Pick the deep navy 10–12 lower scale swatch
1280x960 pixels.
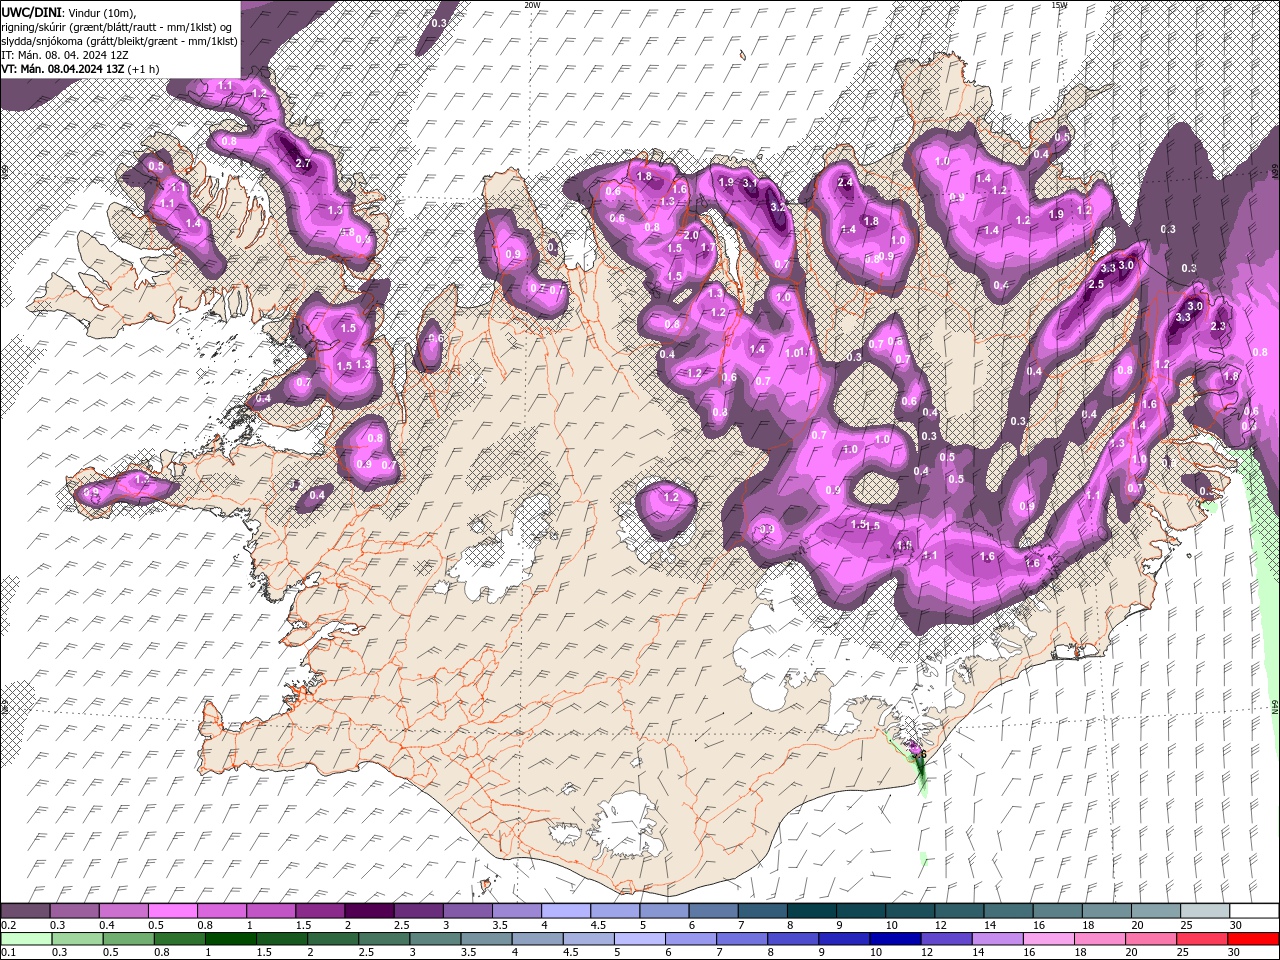pos(895,938)
